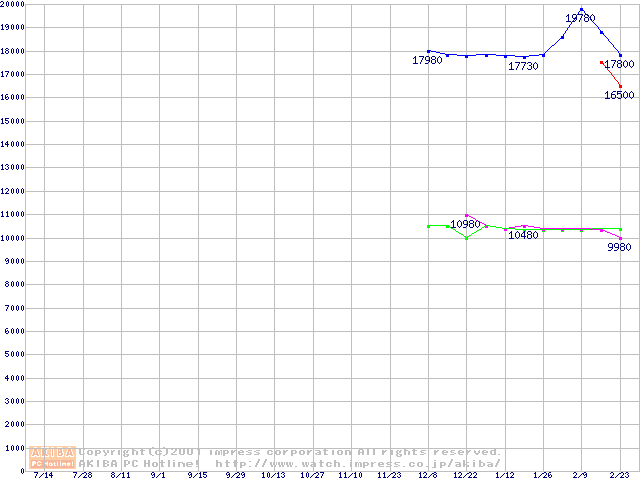
Task: Click the 20000 y-axis label
Action: pos(13,4)
